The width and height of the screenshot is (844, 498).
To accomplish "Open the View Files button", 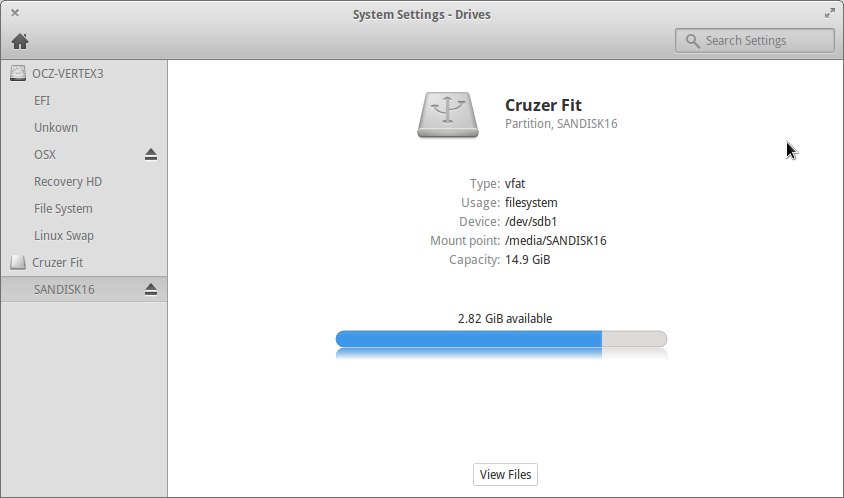I will tap(505, 474).
